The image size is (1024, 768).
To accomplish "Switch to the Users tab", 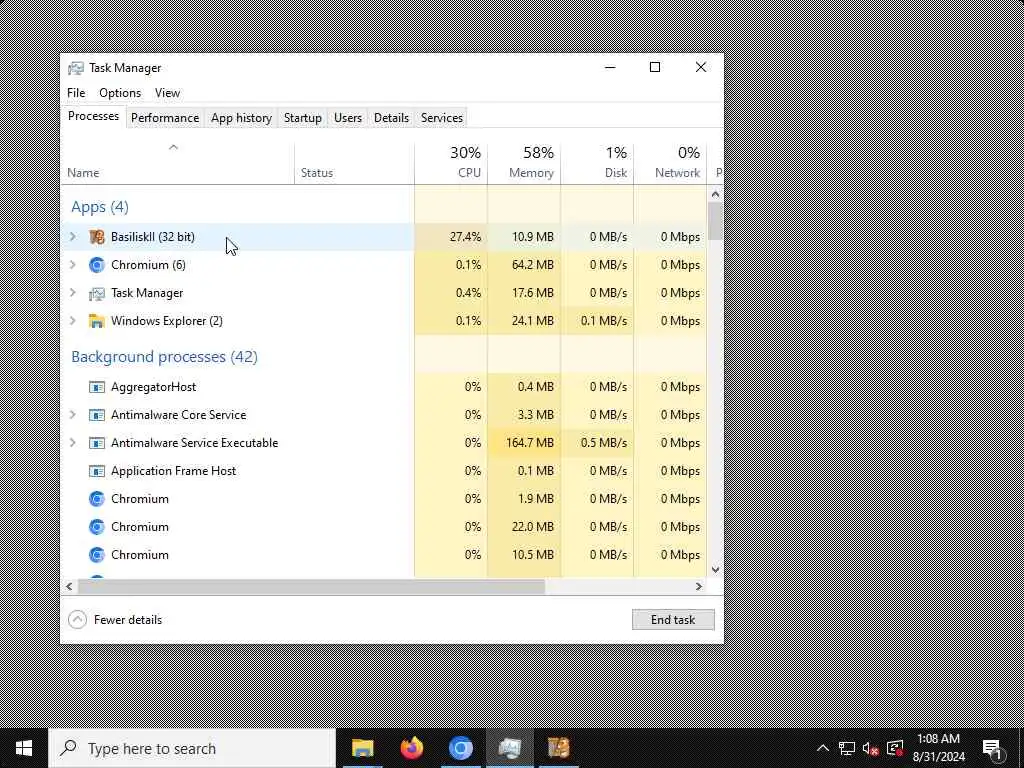I will [x=347, y=118].
